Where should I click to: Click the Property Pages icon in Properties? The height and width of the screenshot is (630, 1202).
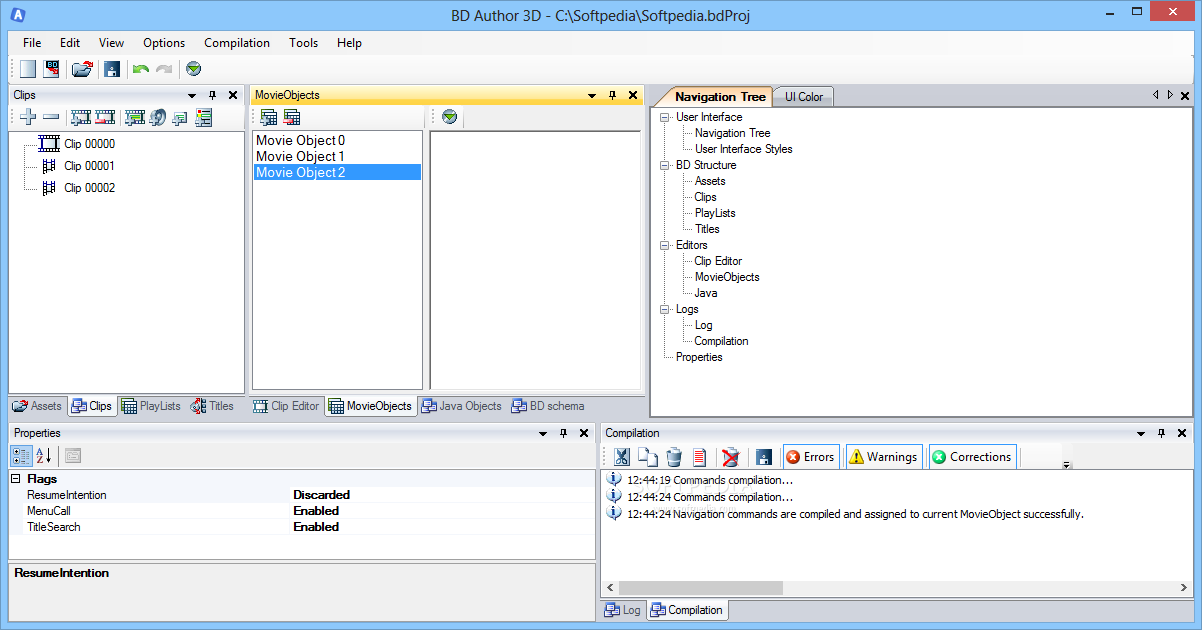click(73, 456)
